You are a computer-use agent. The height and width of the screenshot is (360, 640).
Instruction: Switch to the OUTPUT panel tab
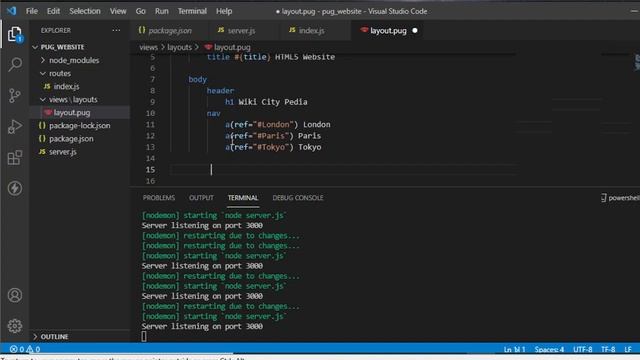(201, 198)
